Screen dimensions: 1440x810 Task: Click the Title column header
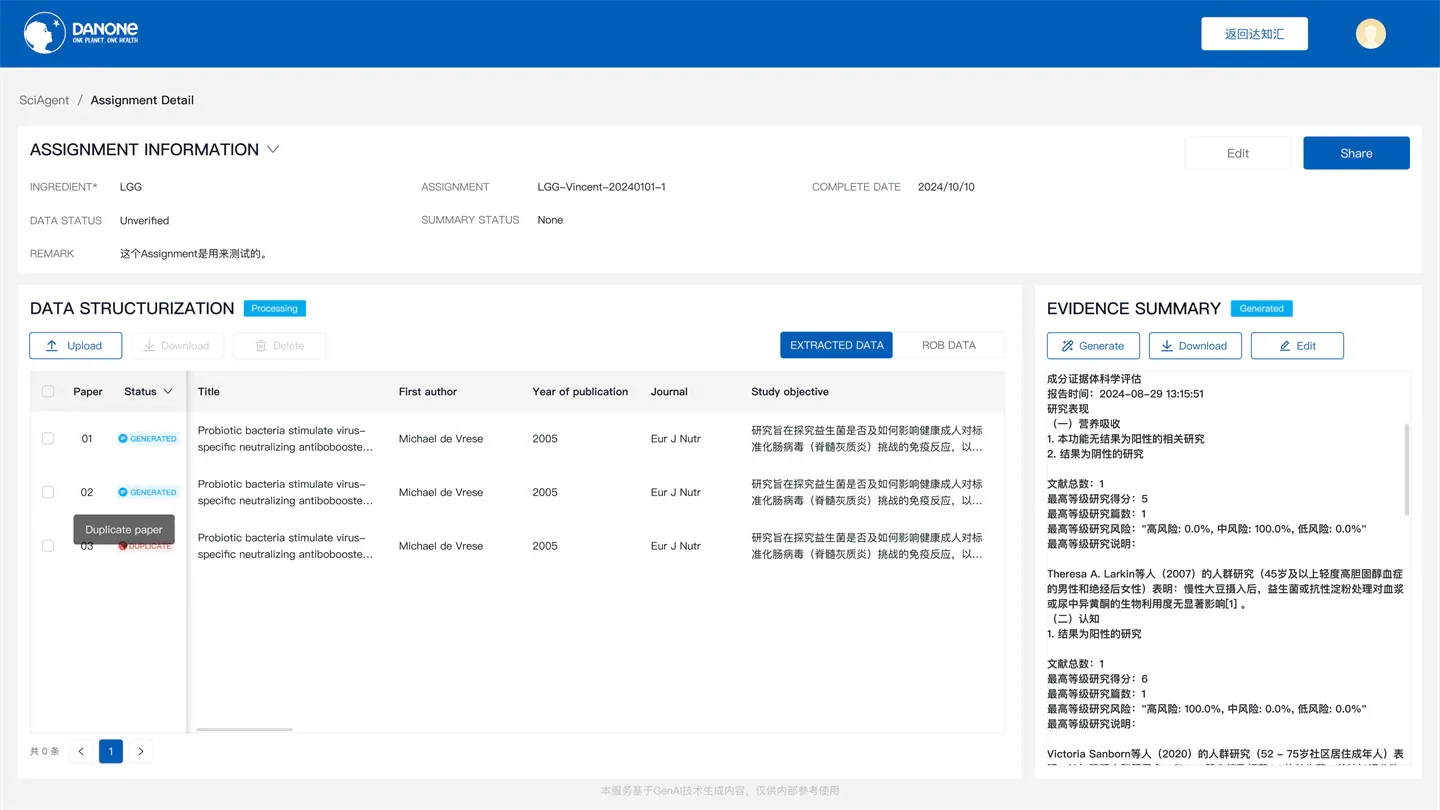[x=209, y=392]
